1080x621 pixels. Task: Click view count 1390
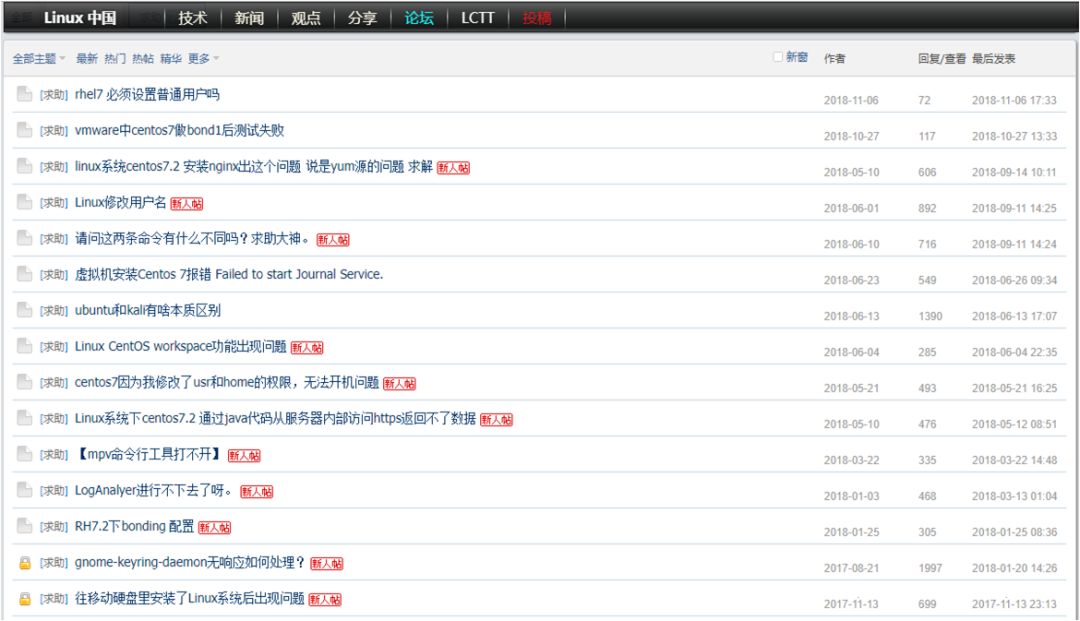point(930,316)
